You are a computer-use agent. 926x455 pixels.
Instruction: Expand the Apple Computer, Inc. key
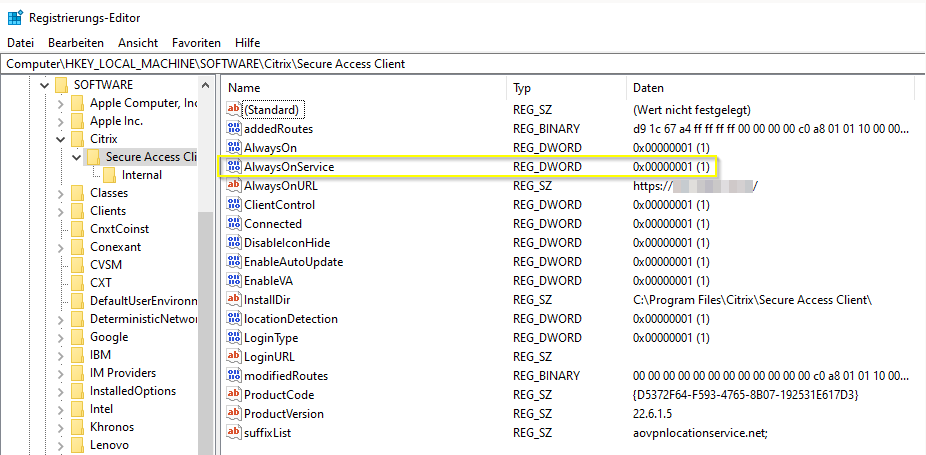[x=60, y=103]
